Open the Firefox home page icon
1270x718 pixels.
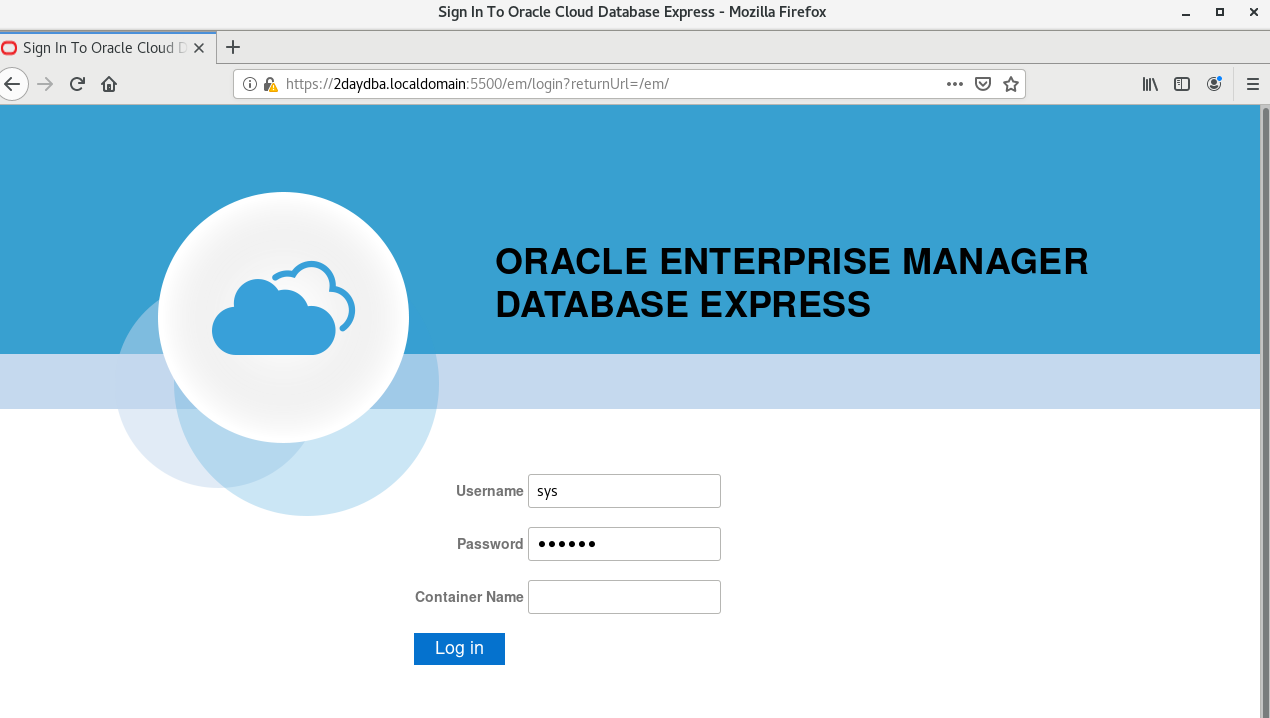[x=109, y=84]
